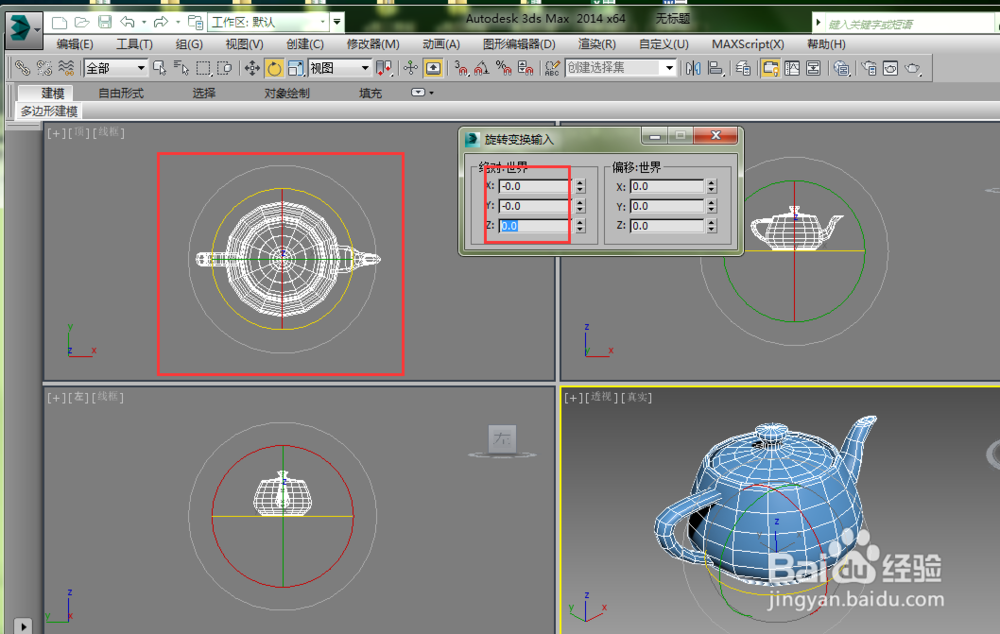Open the selection filter 全部 dropdown
1000x634 pixels.
[116, 68]
